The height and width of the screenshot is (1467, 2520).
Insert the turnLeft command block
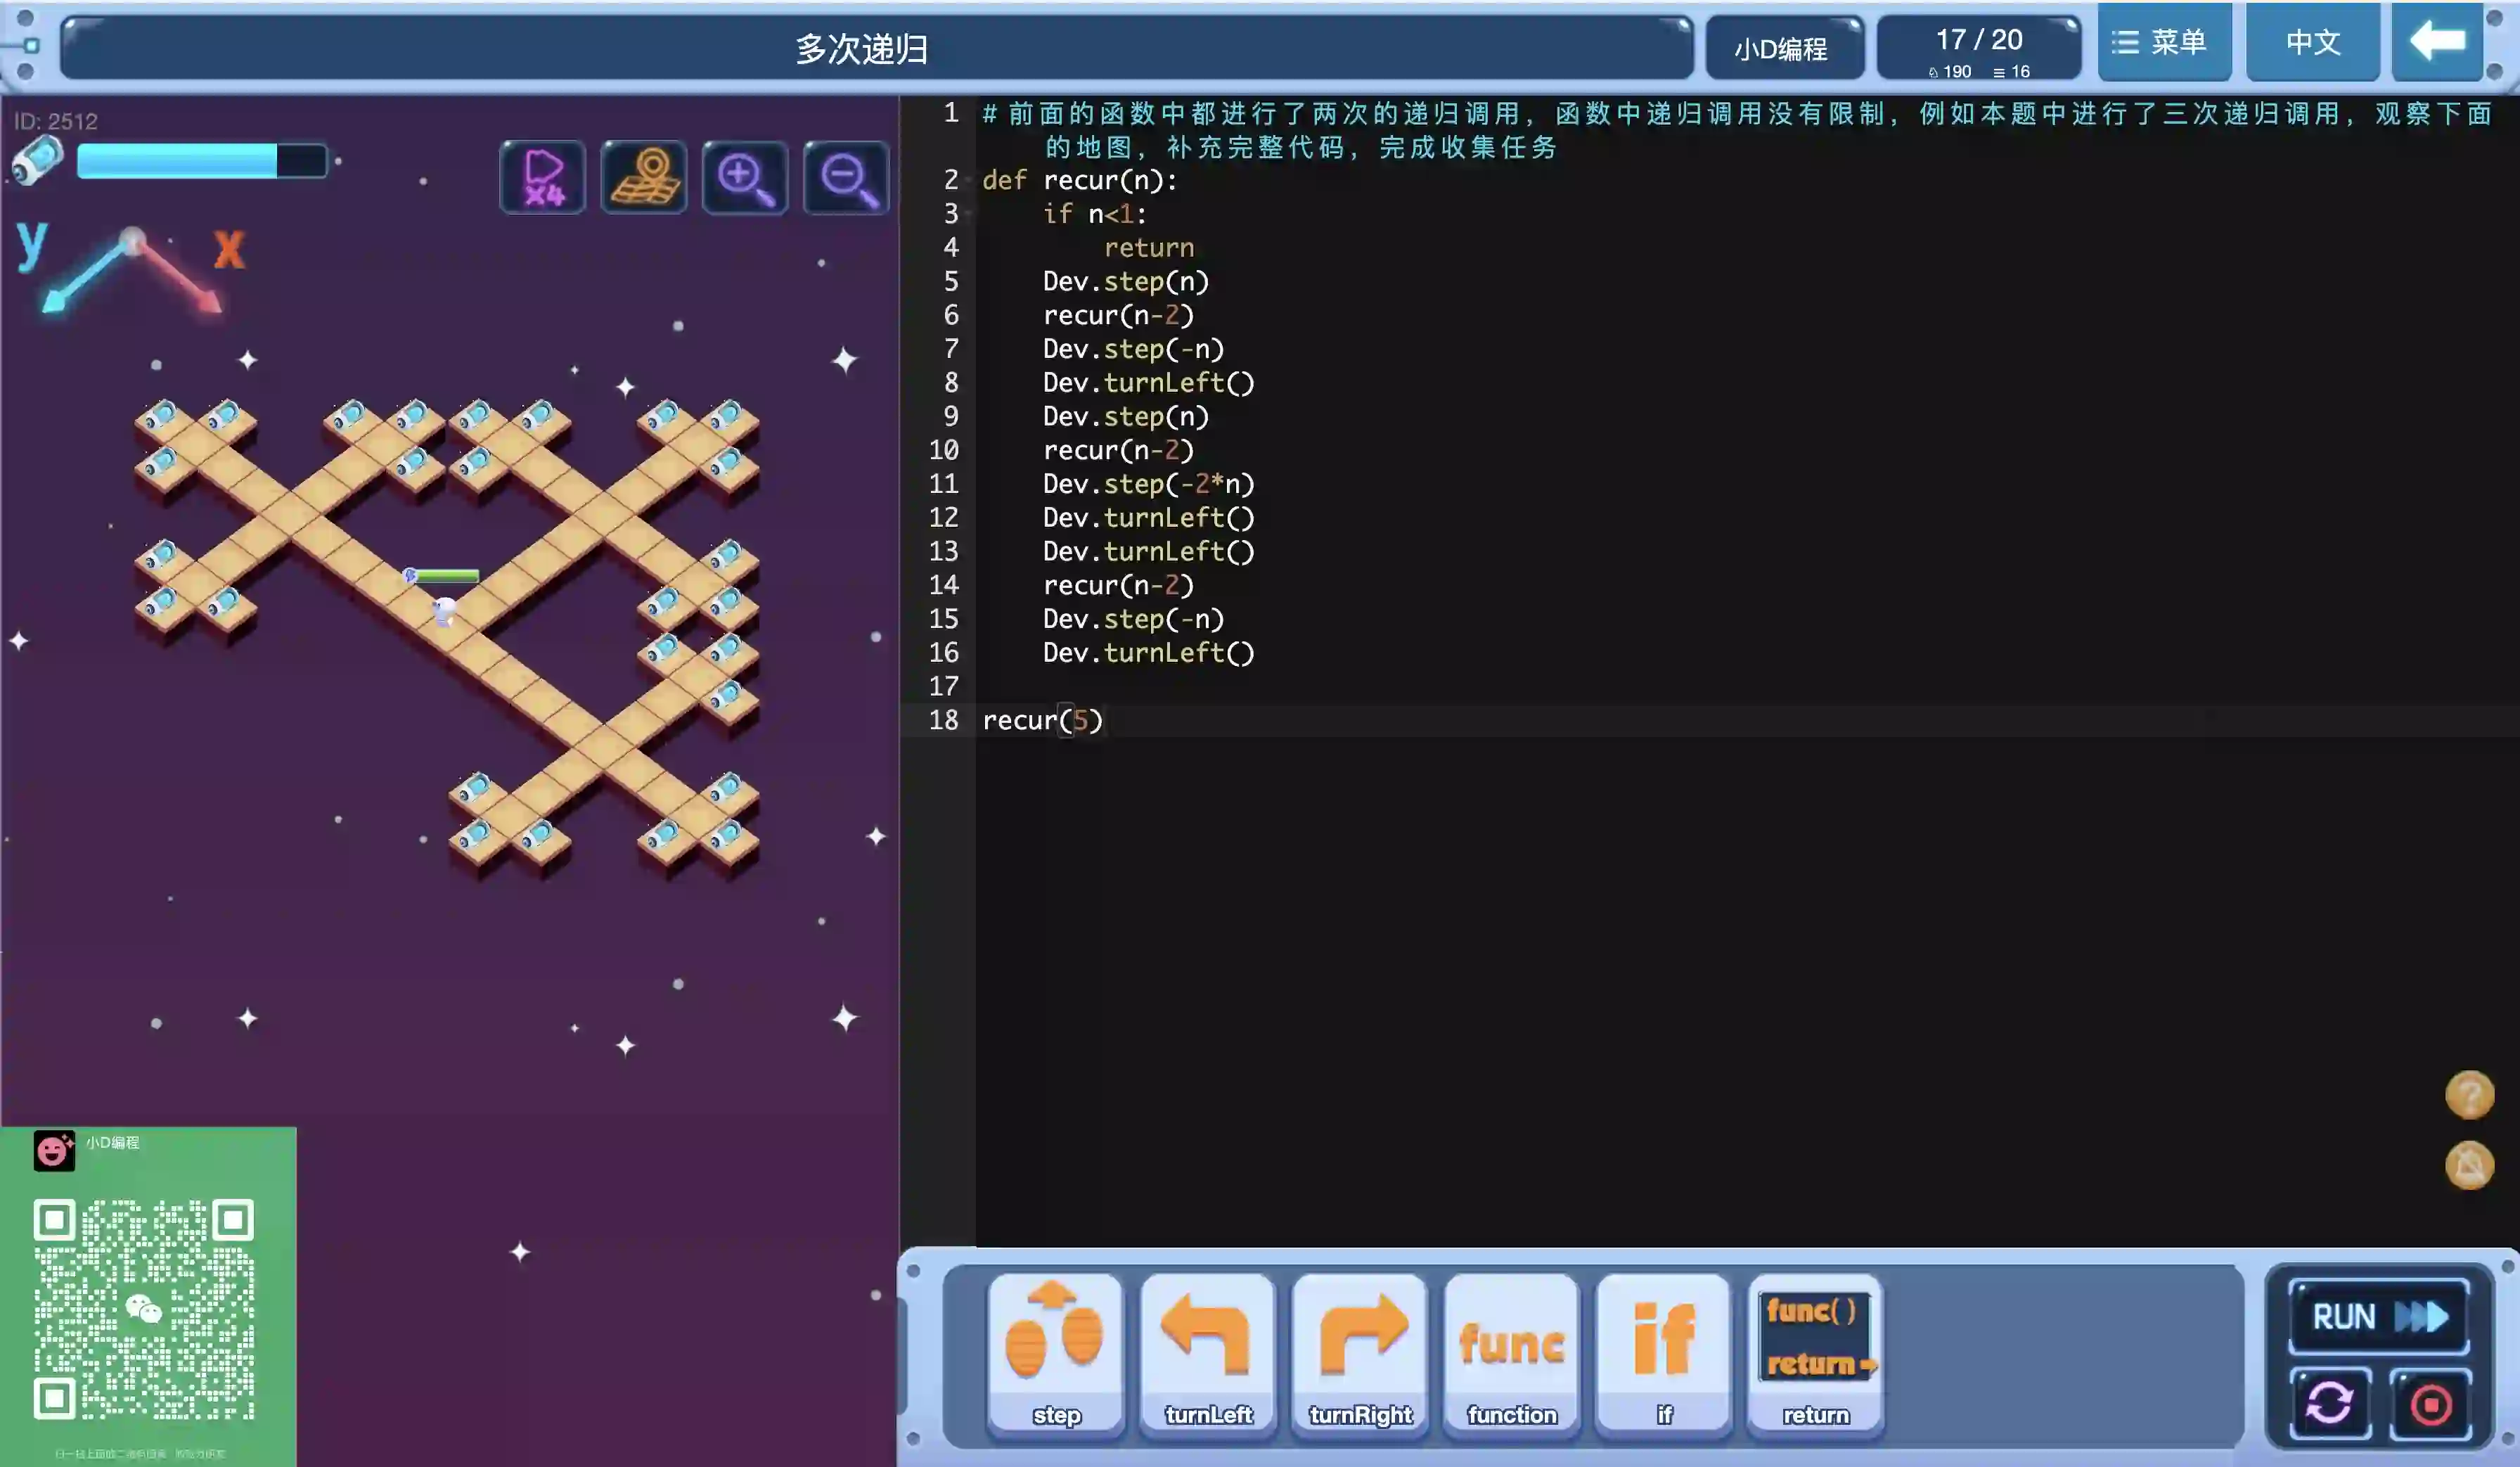coord(1208,1352)
